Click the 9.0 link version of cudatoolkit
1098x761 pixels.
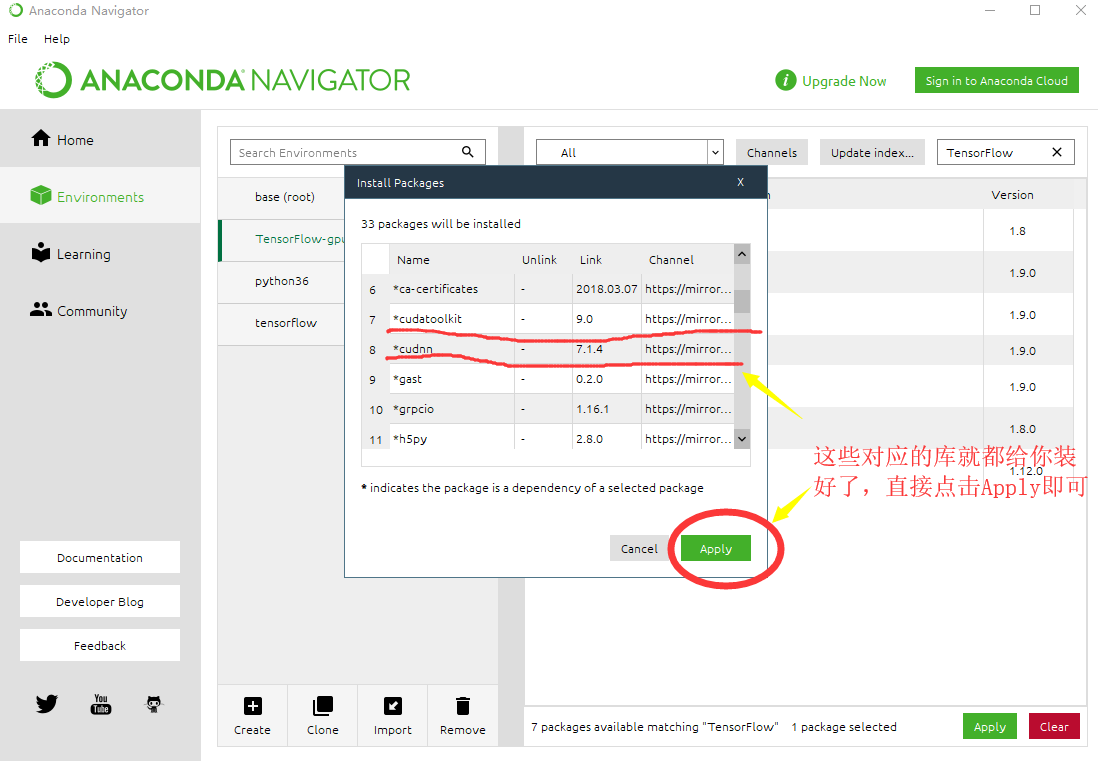[584, 319]
